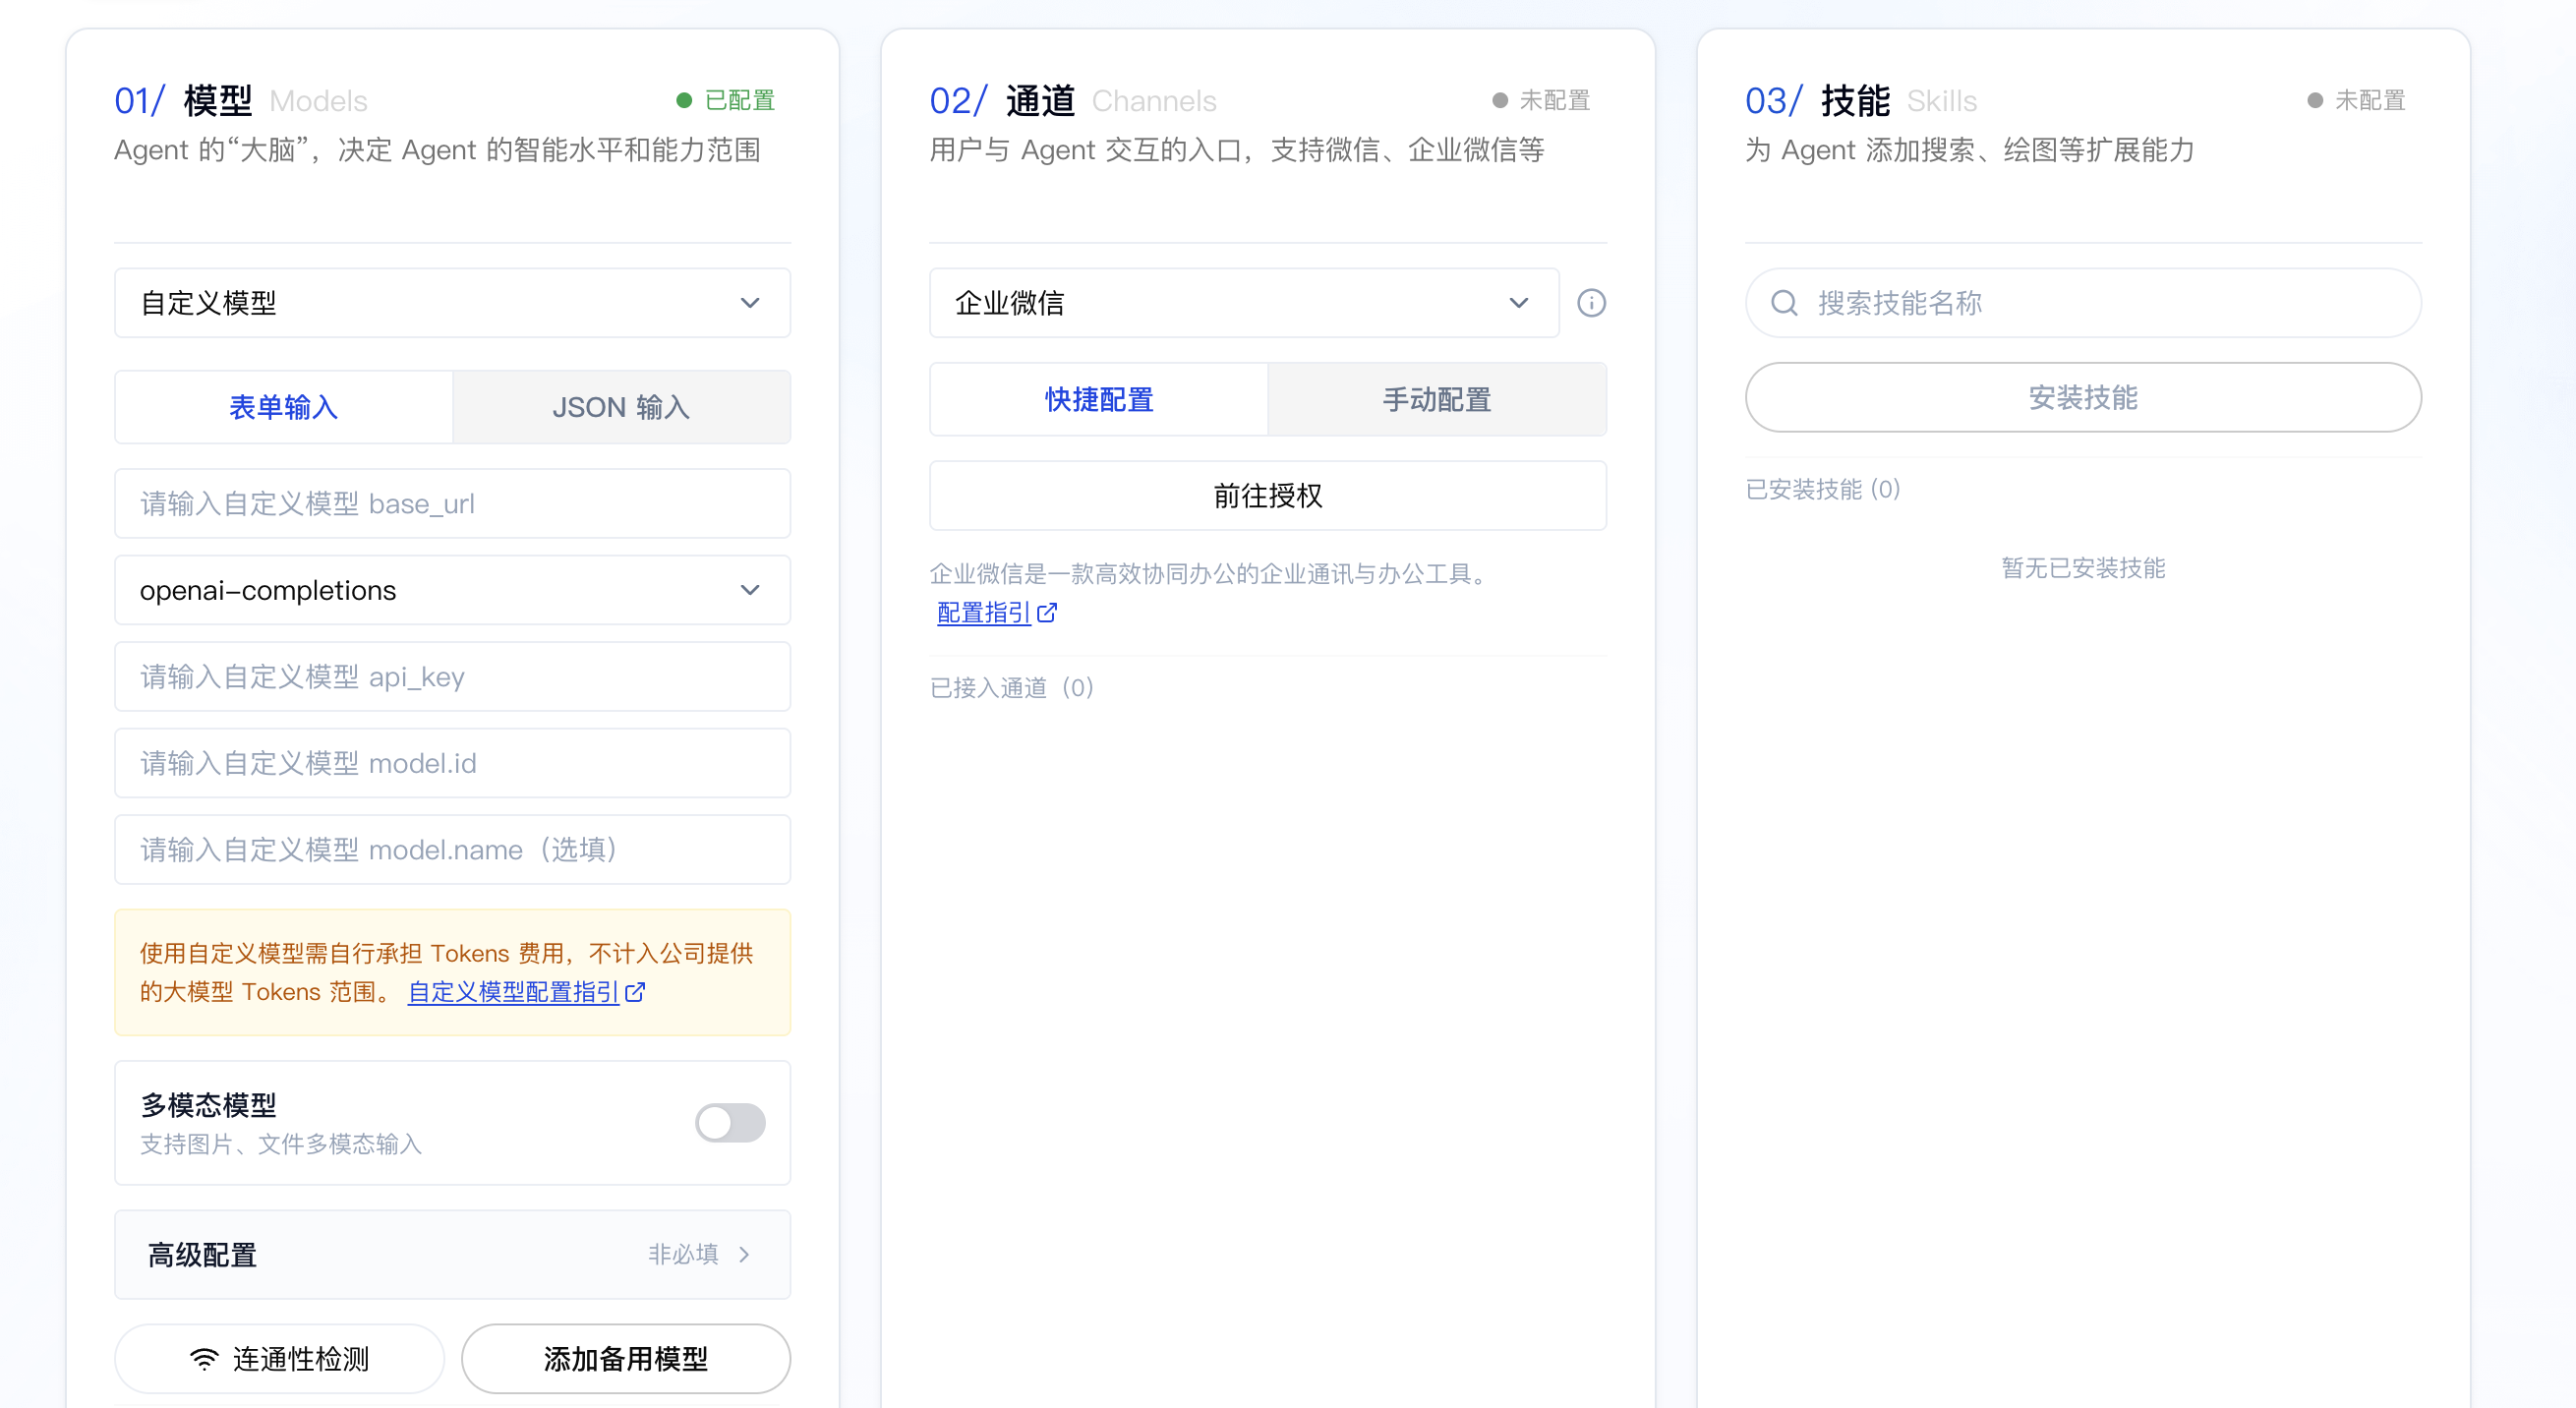
Task: Click external link icon after 配置指引
Action: (x=1047, y=613)
